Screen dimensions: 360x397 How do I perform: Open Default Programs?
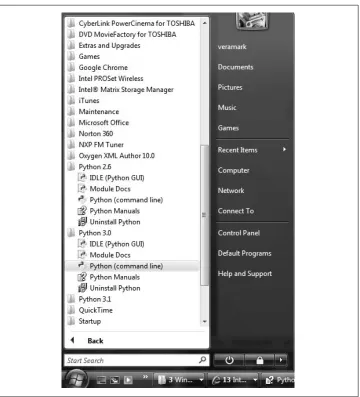pos(244,253)
